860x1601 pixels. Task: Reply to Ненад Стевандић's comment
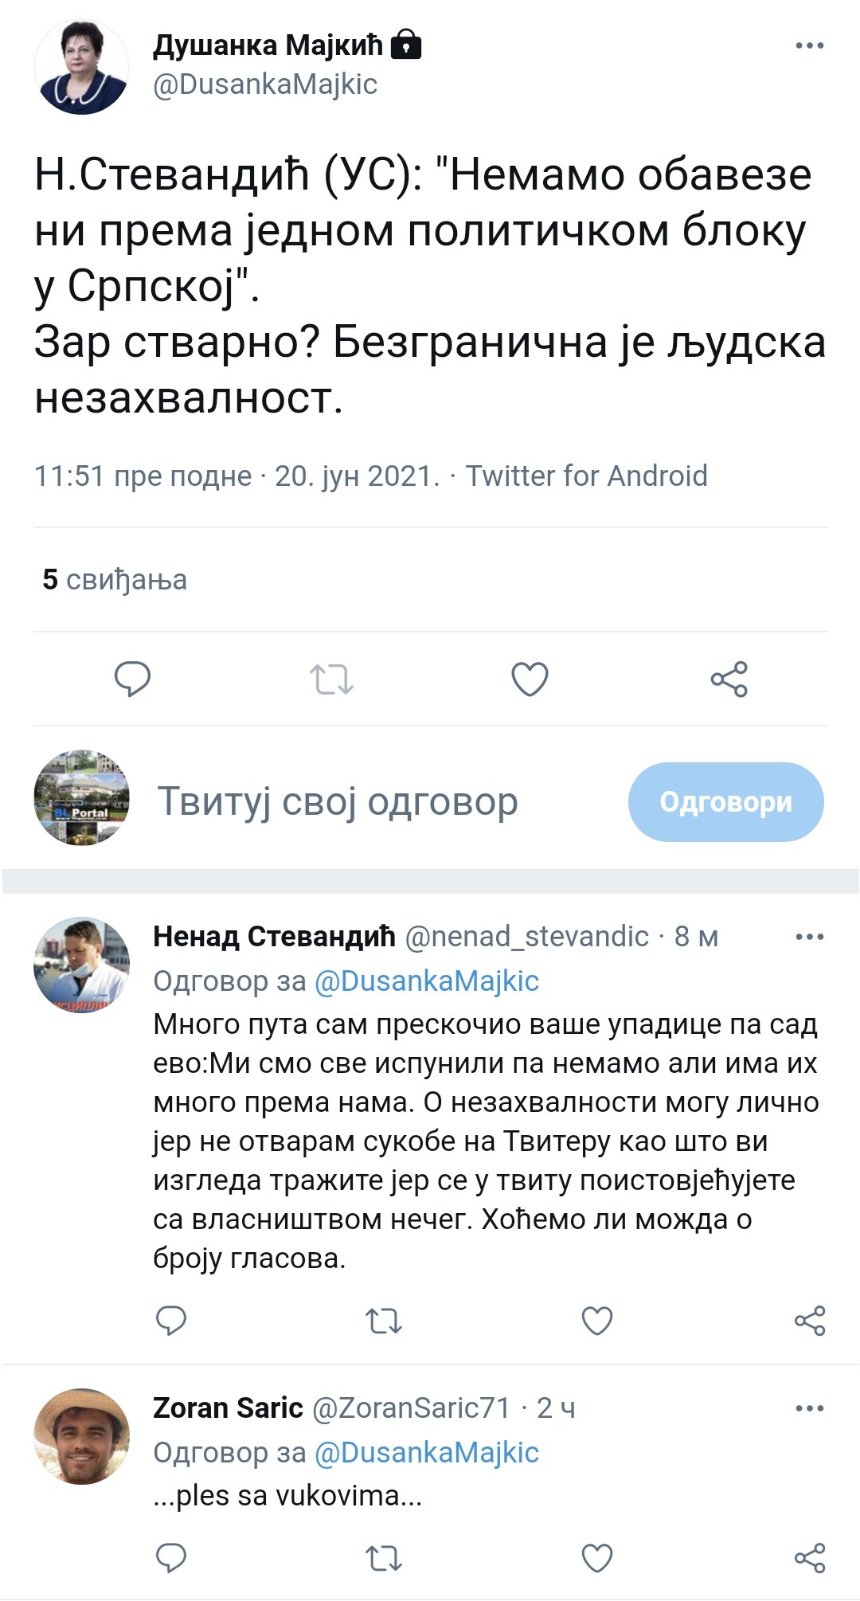point(171,1320)
